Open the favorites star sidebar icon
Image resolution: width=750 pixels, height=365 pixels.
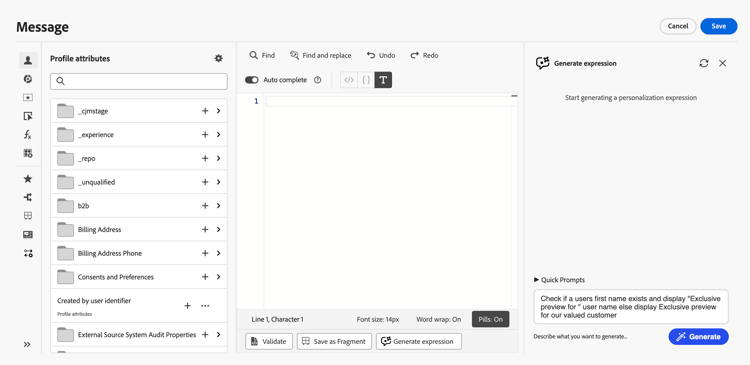[28, 179]
